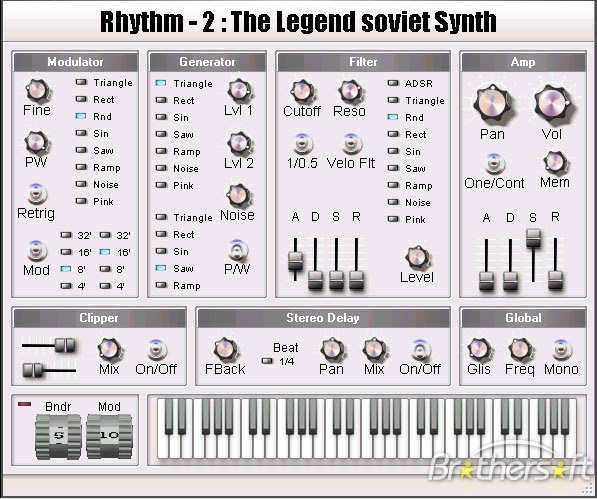The height and width of the screenshot is (499, 597).
Task: Select the lit 8' octave LED
Action: (x=66, y=269)
